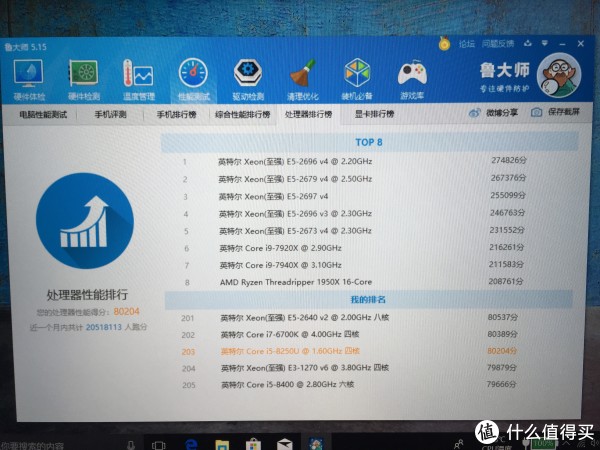Screen dimensions: 600x450
Task: Open the 硬件检测 hardware detection icon
Action: pos(83,80)
